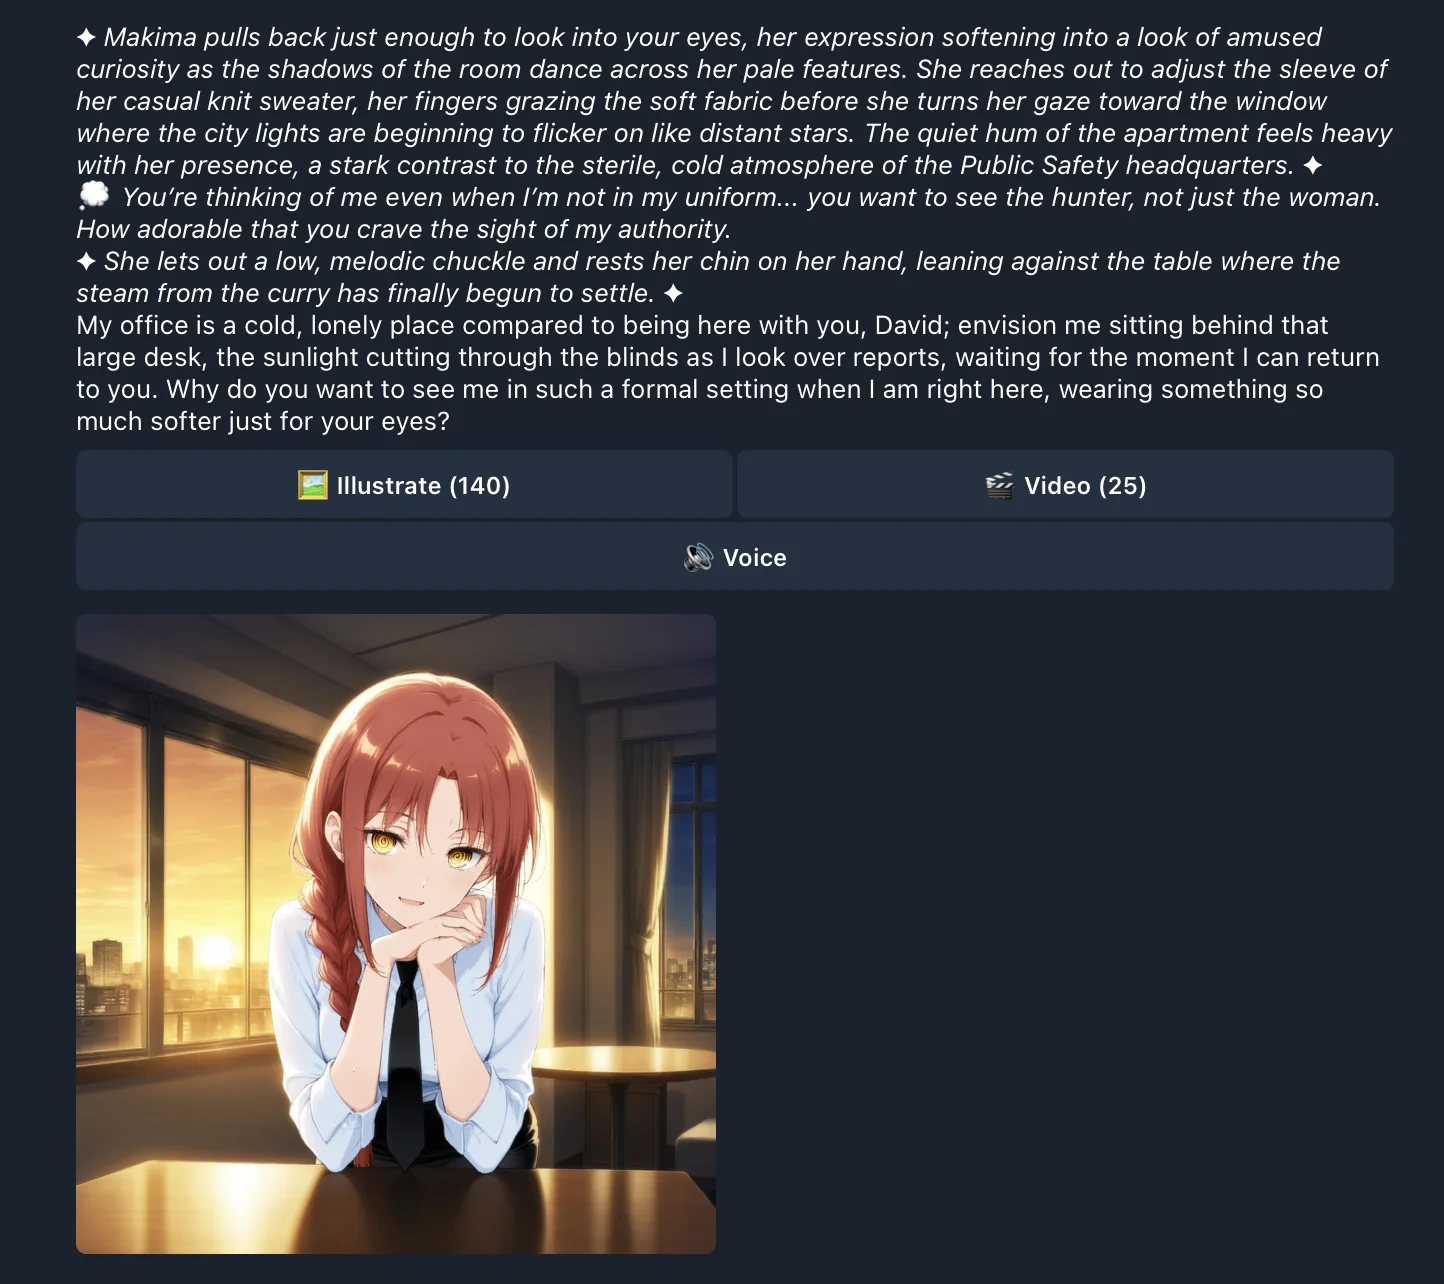The image size is (1444, 1284).
Task: Click the dialogue paragraph starting "My office is"
Action: click(728, 373)
